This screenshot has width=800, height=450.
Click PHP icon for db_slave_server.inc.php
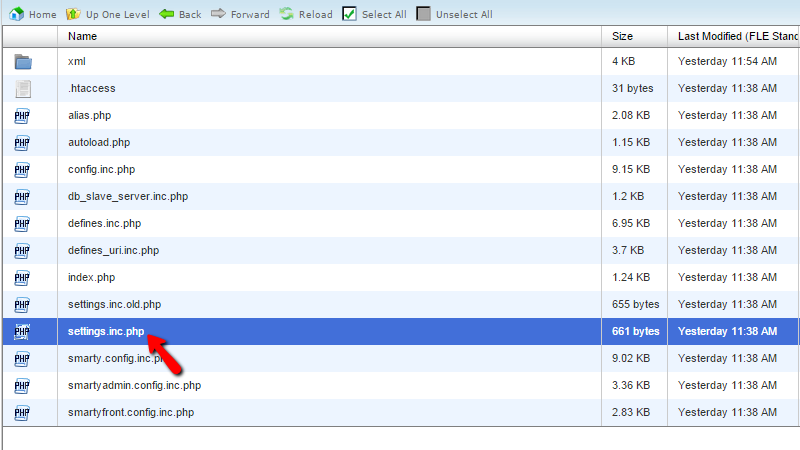[22, 197]
